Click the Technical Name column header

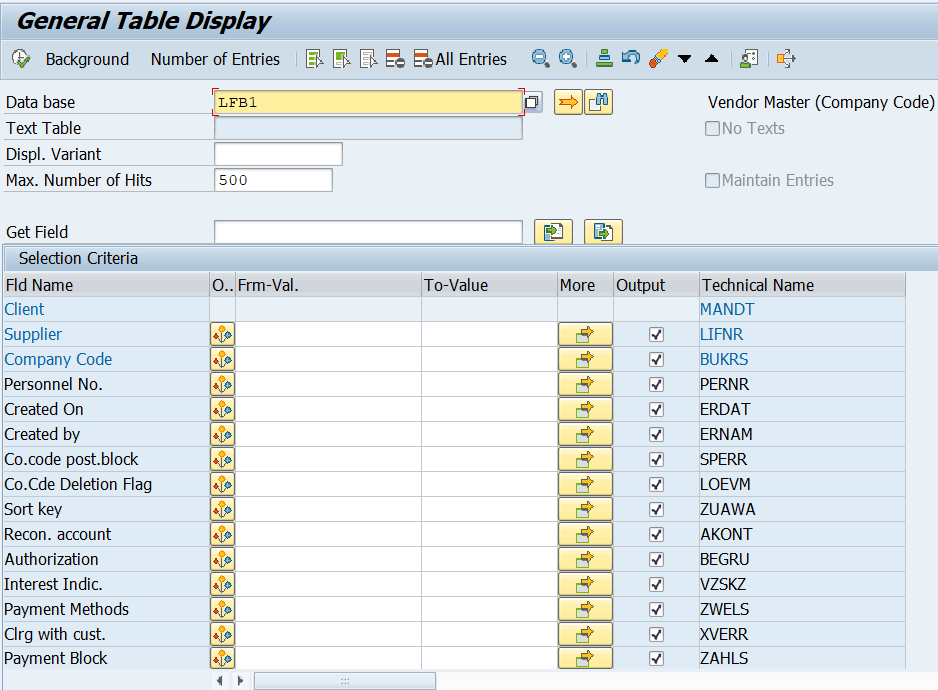(x=802, y=285)
